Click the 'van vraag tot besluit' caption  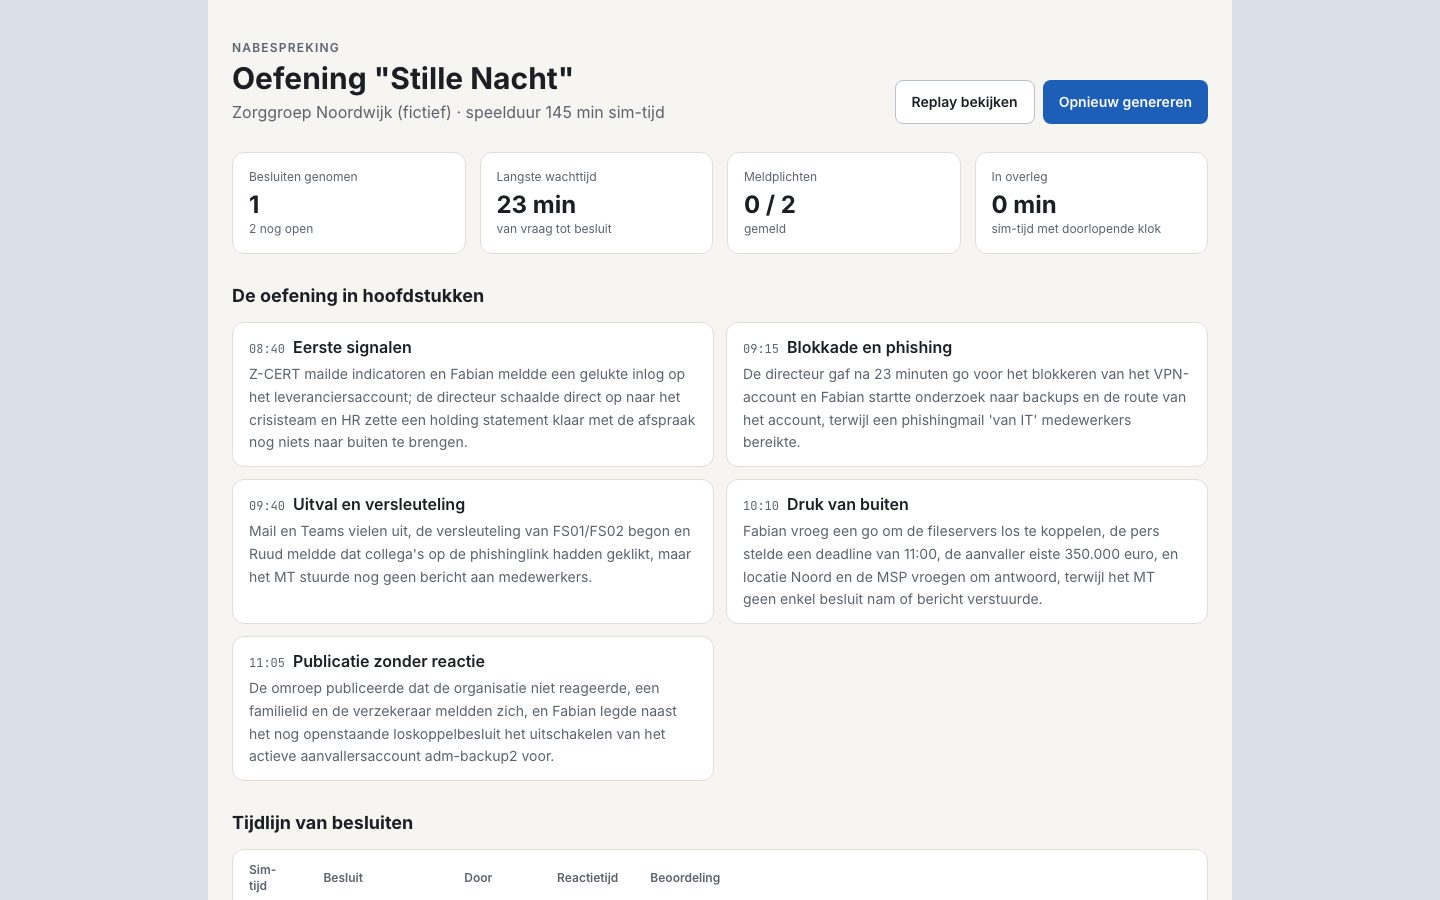[x=554, y=229]
